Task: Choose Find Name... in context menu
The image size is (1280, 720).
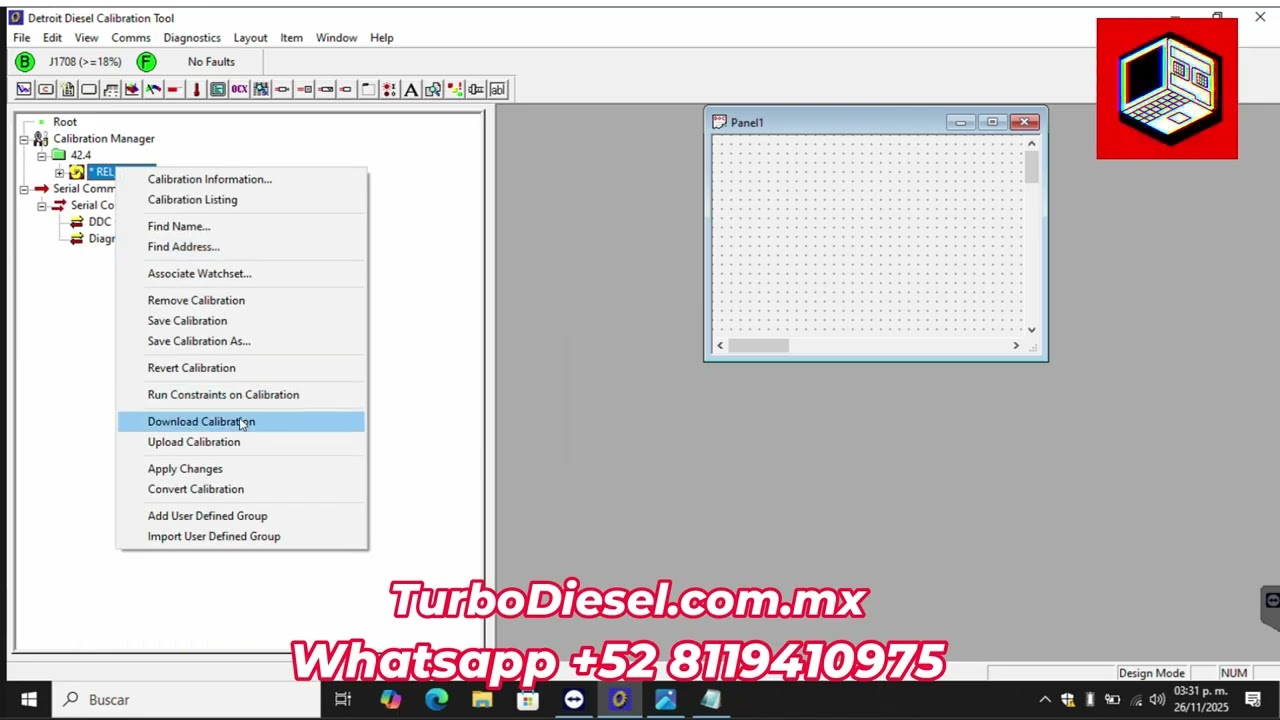Action: [241, 226]
